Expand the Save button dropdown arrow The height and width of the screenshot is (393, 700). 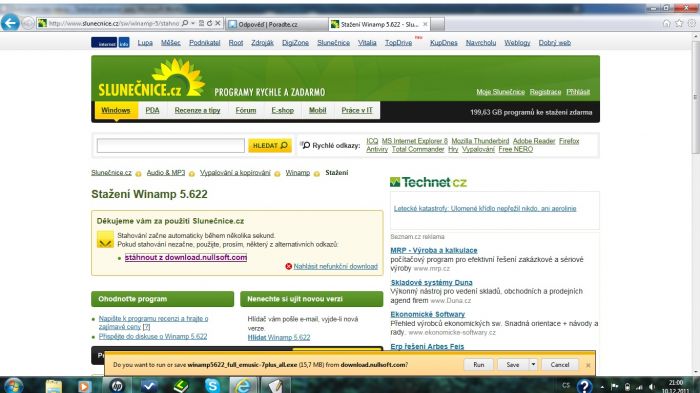point(533,364)
